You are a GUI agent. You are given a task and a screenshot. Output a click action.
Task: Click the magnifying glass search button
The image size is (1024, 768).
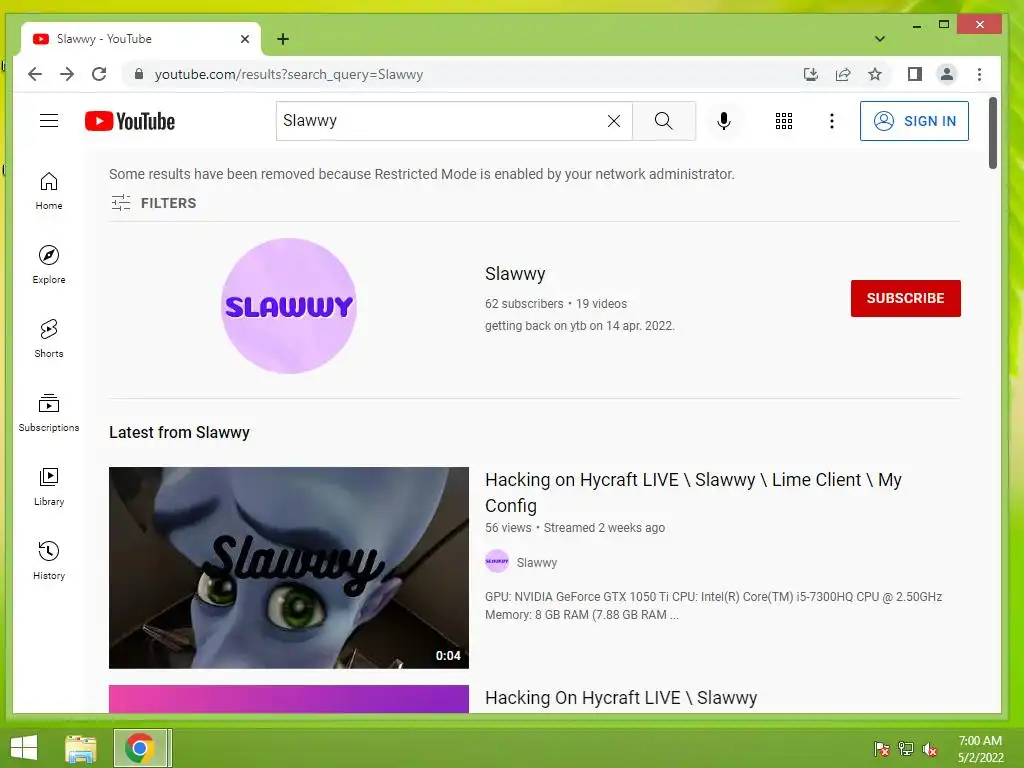point(664,121)
